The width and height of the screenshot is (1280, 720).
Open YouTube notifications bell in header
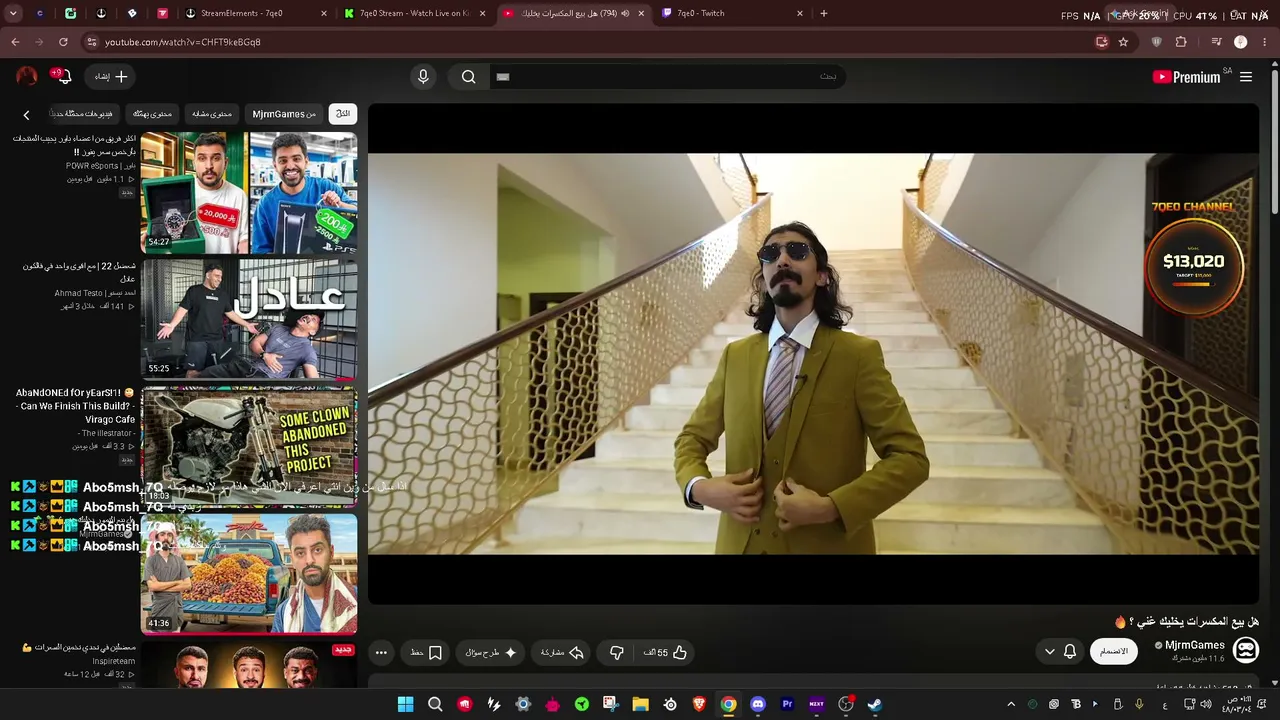pos(64,77)
